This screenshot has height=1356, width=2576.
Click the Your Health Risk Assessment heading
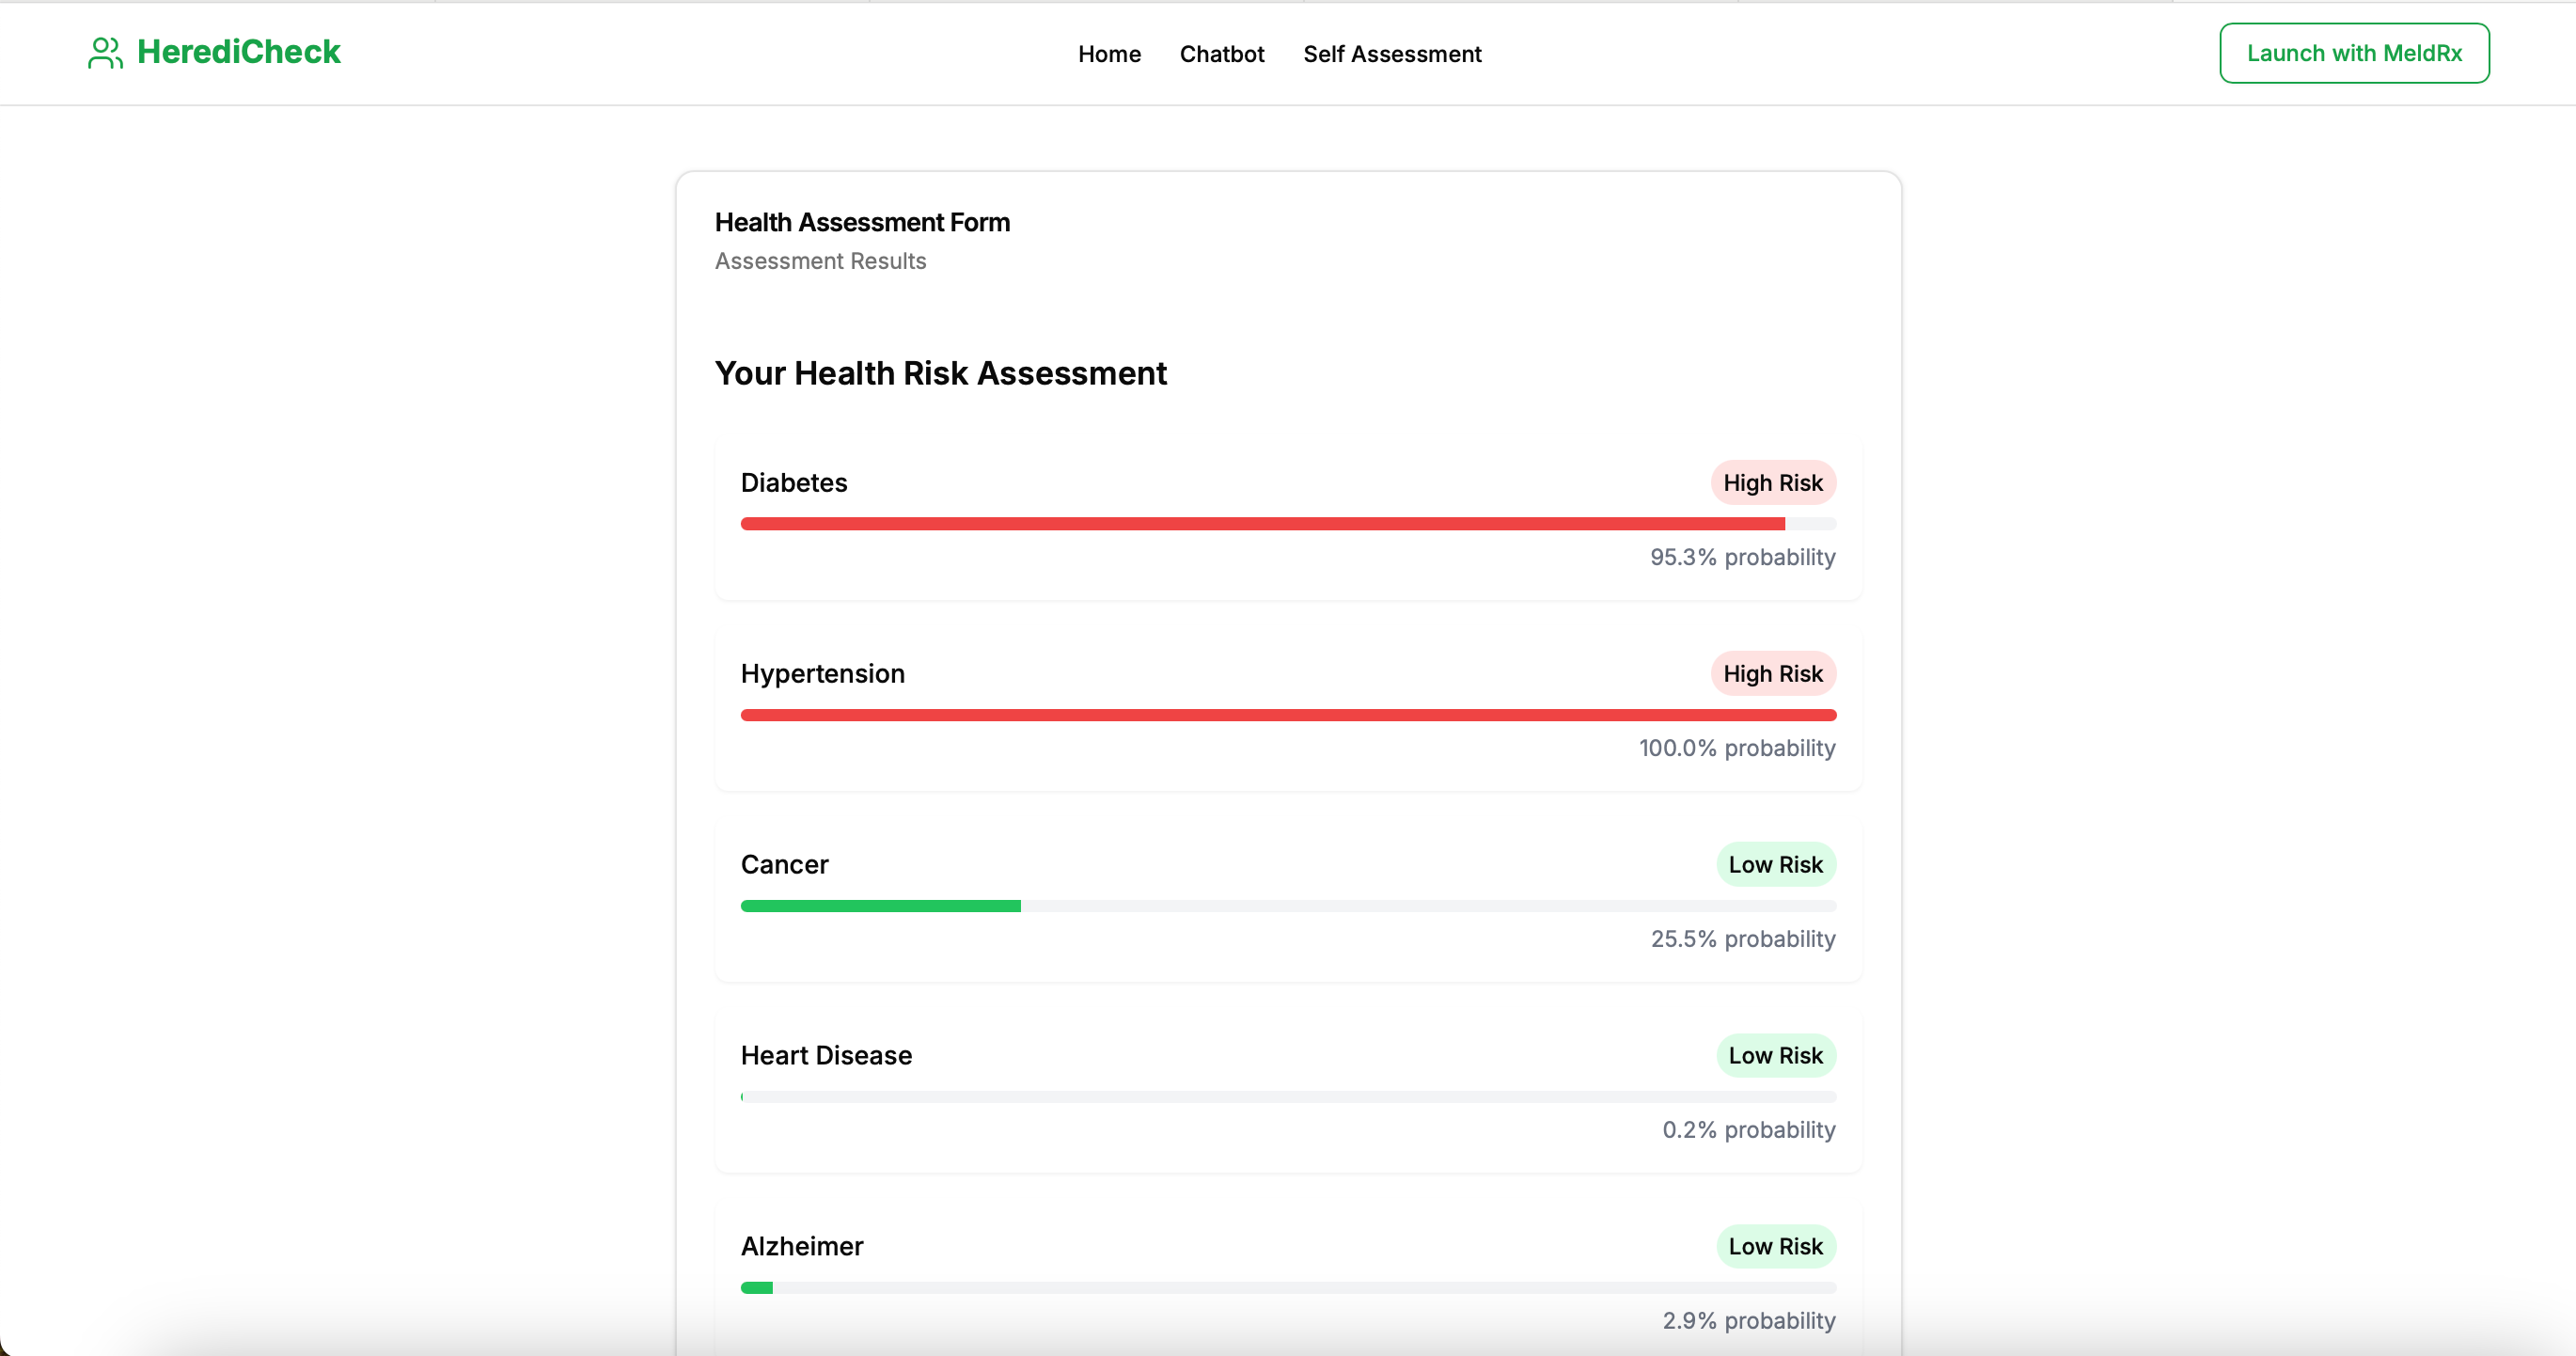tap(940, 373)
